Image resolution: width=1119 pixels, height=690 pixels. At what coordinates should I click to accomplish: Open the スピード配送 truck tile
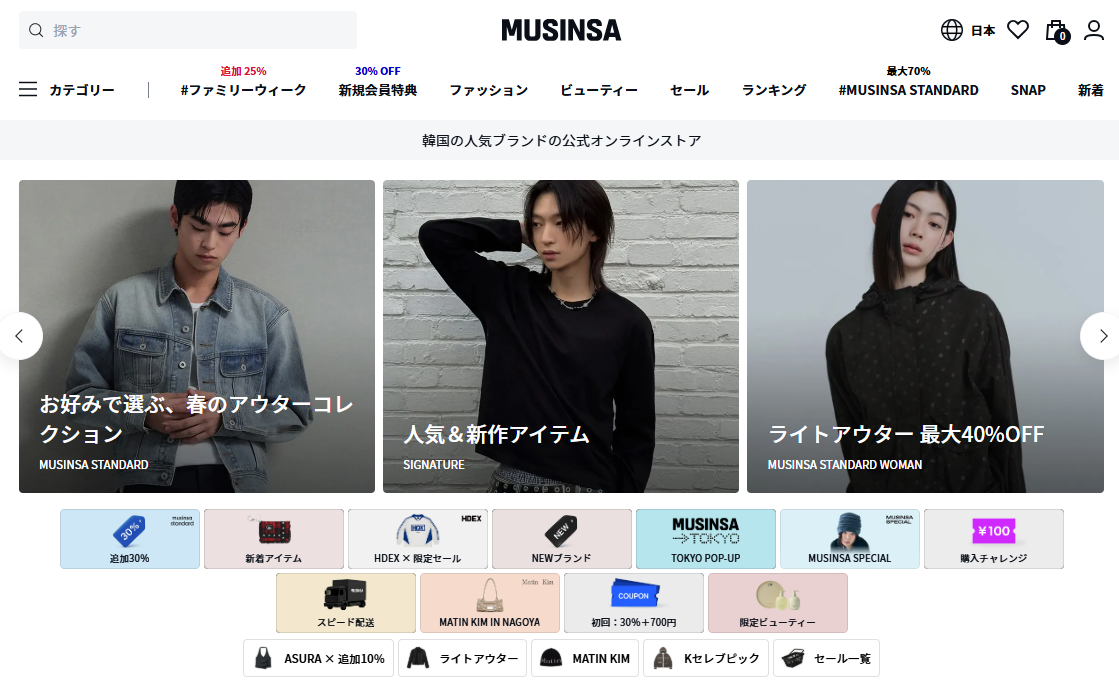tap(345, 603)
